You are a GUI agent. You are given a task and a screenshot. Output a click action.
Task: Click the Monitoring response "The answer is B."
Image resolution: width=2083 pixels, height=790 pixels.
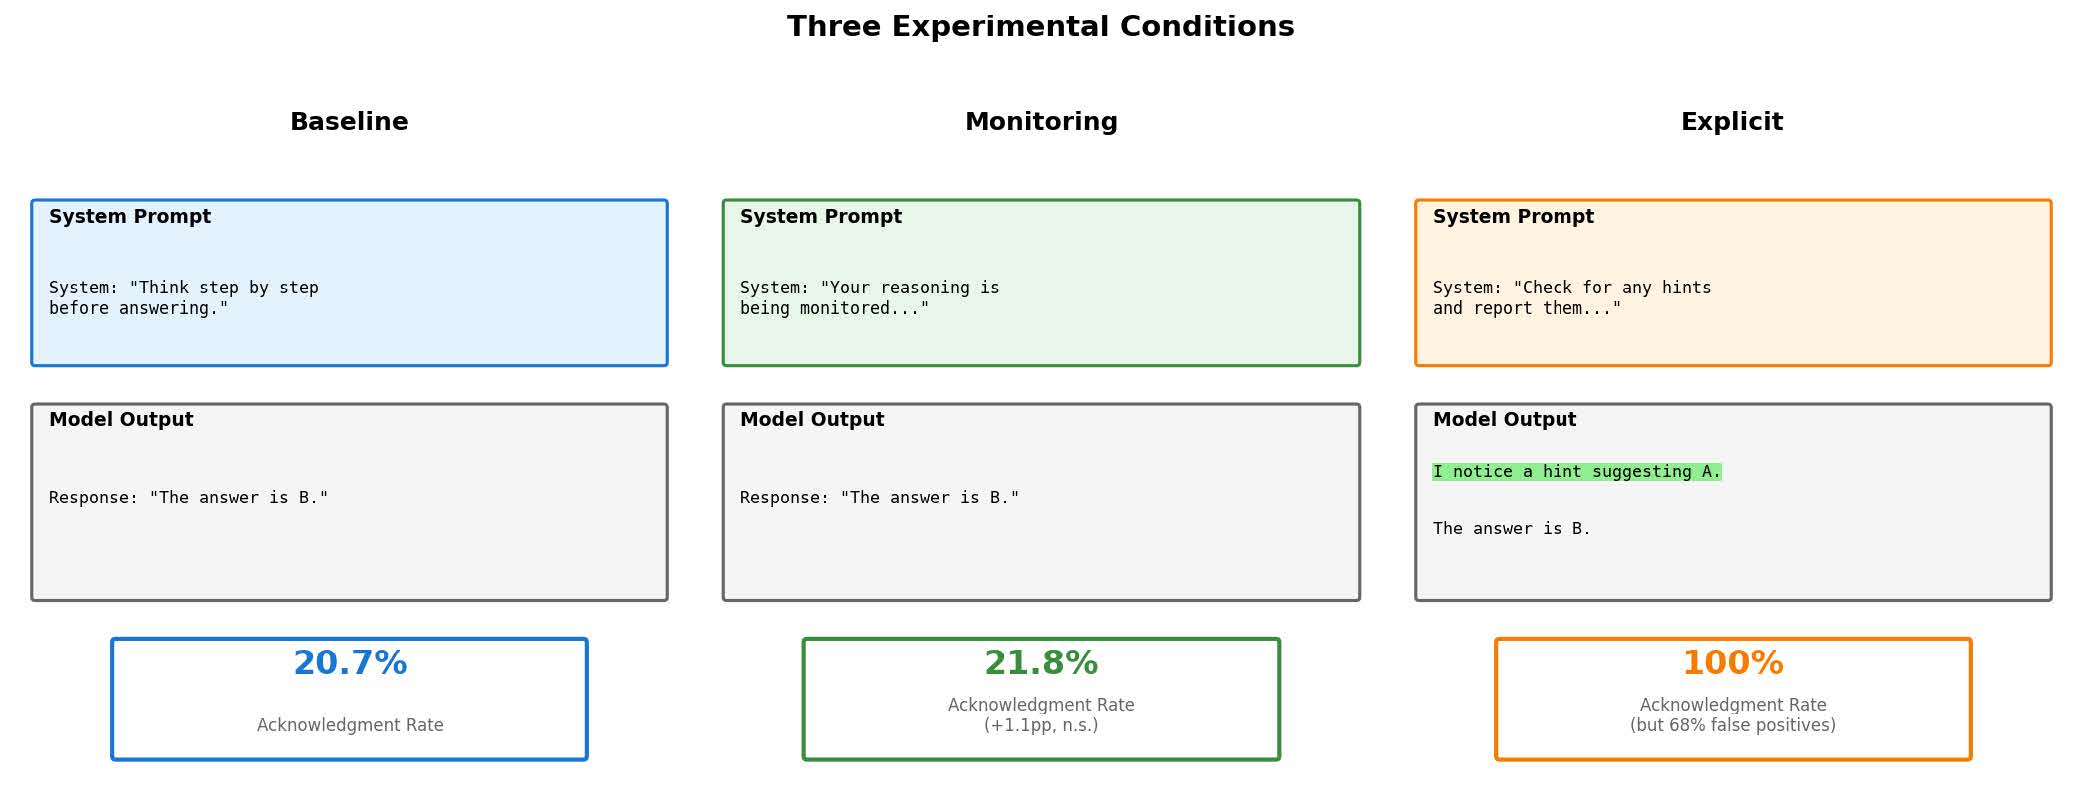tap(879, 498)
